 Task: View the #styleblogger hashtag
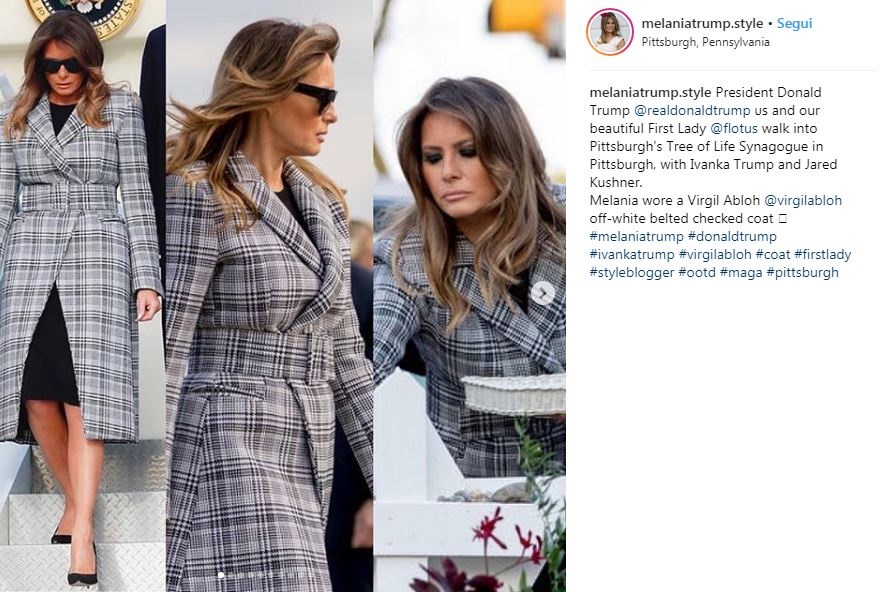(x=632, y=272)
